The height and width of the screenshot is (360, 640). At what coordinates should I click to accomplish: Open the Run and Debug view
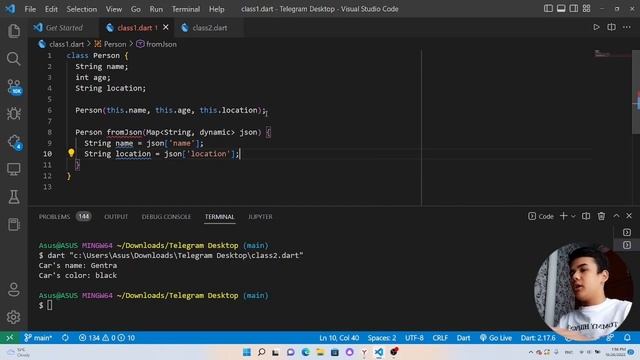pos(14,114)
